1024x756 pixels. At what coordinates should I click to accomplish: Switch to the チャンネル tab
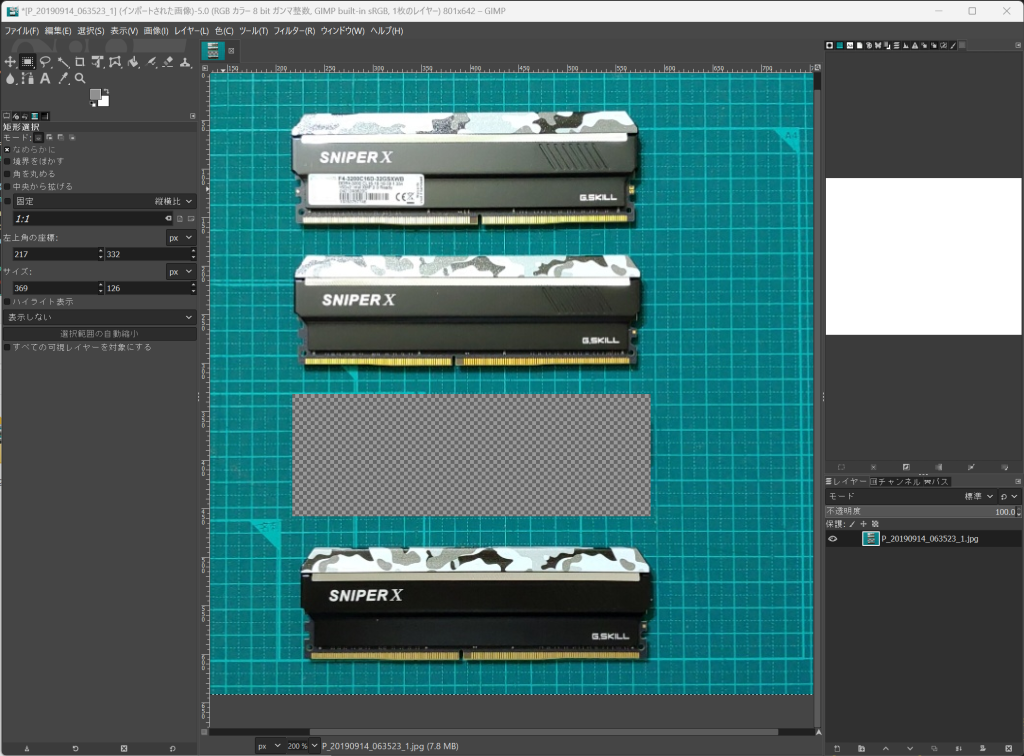895,481
